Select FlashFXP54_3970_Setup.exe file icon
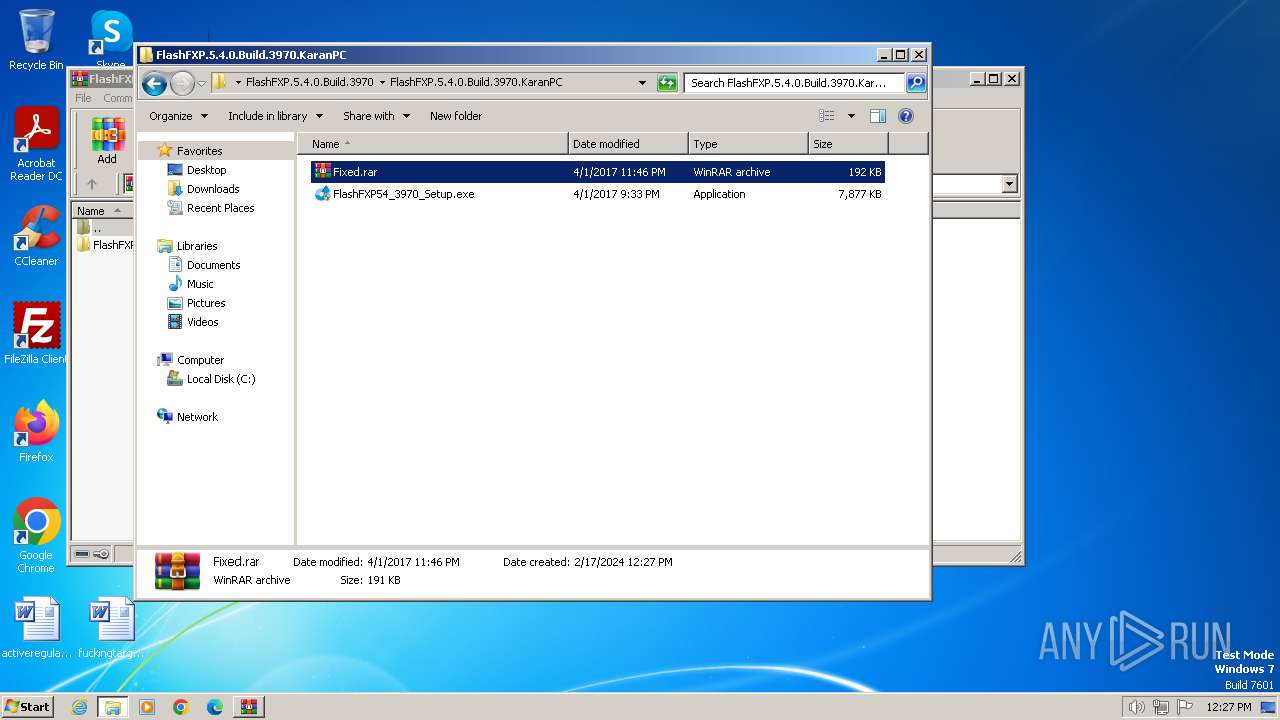Viewport: 1280px width, 720px height. (322, 194)
